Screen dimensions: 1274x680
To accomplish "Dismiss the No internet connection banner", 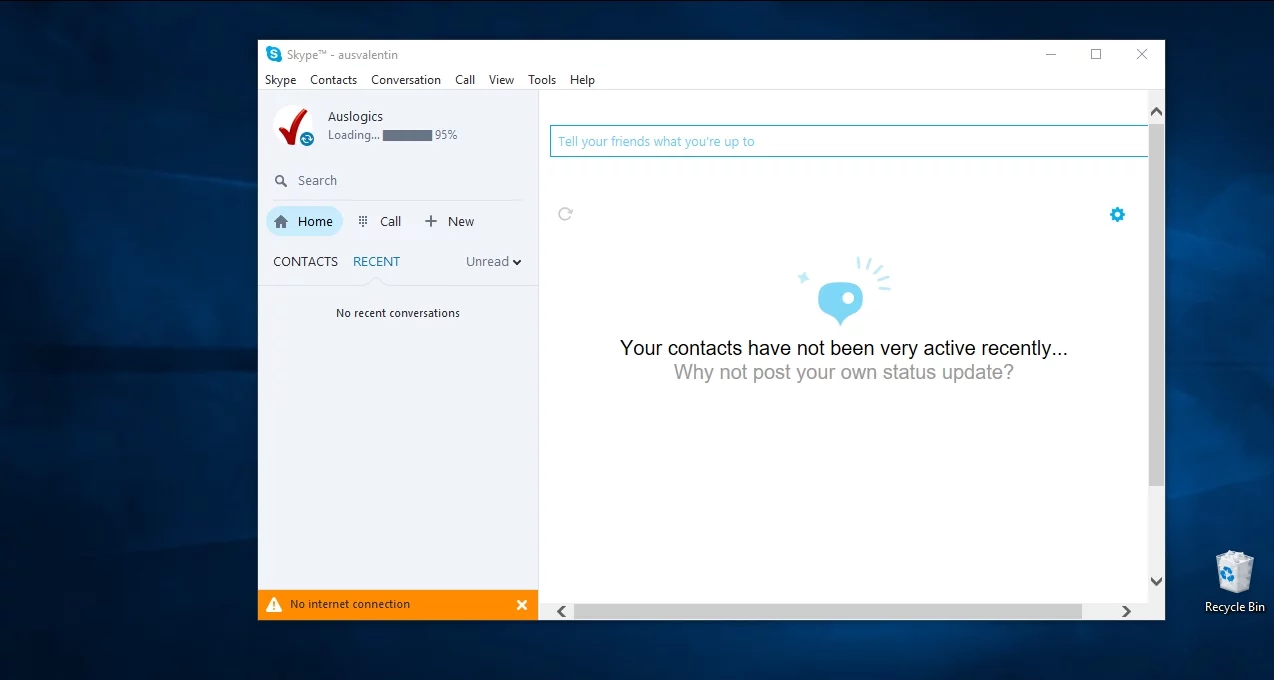I will coord(521,605).
